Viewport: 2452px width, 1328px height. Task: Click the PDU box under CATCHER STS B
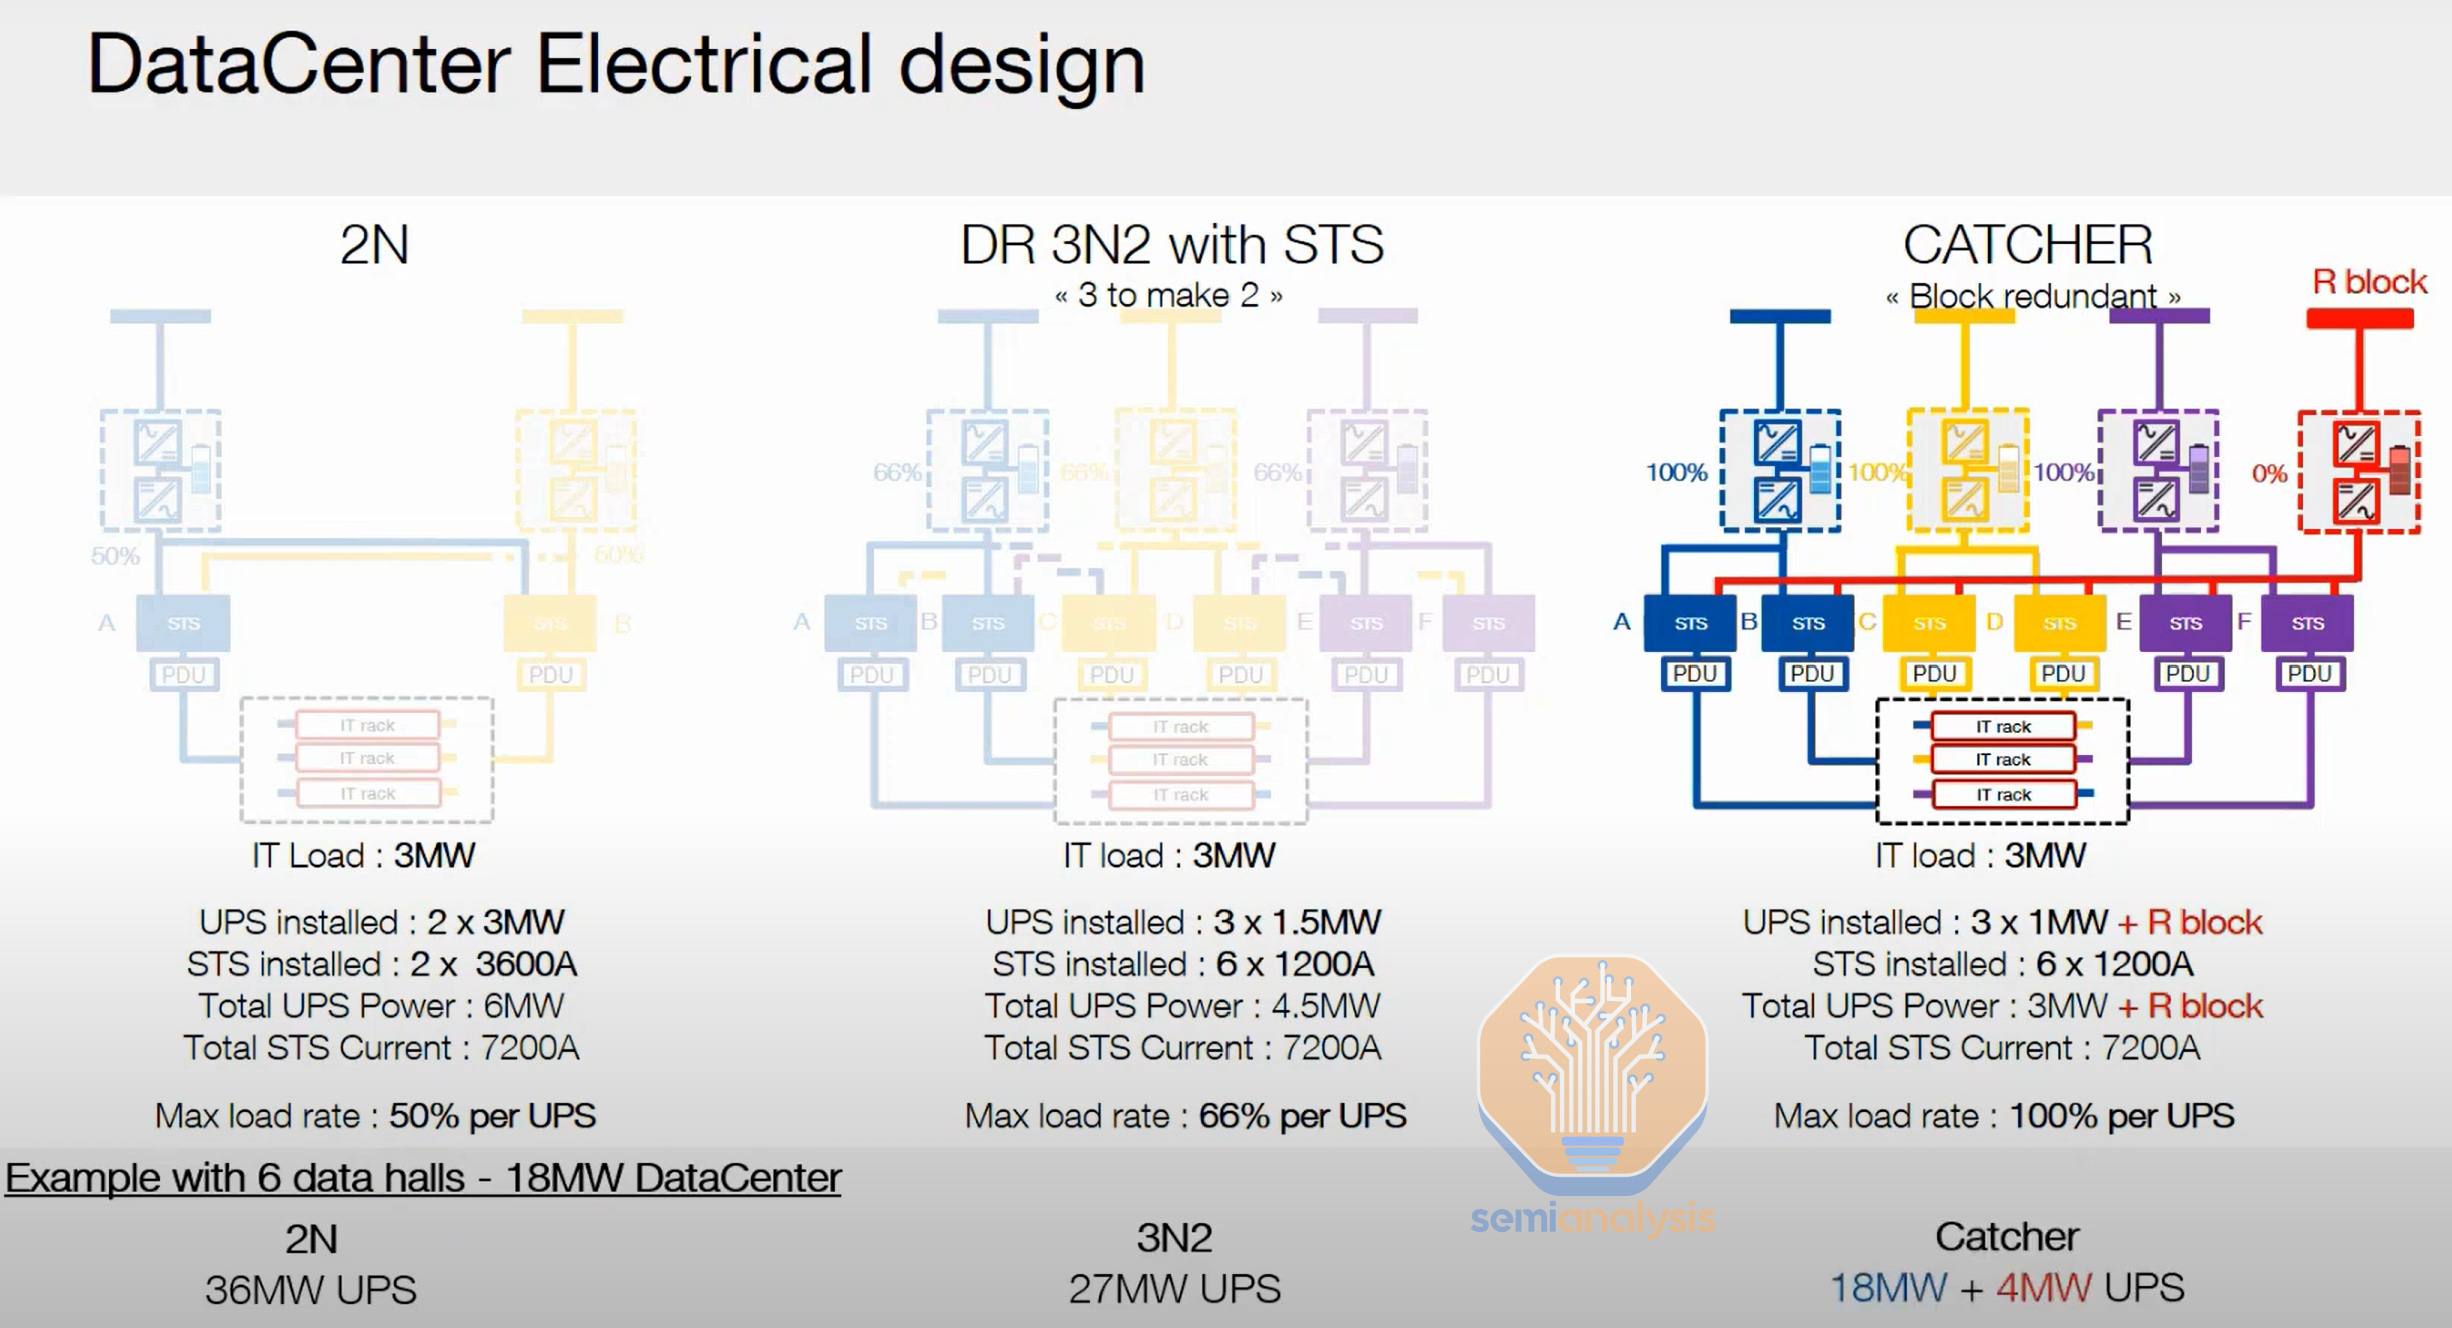[1812, 674]
